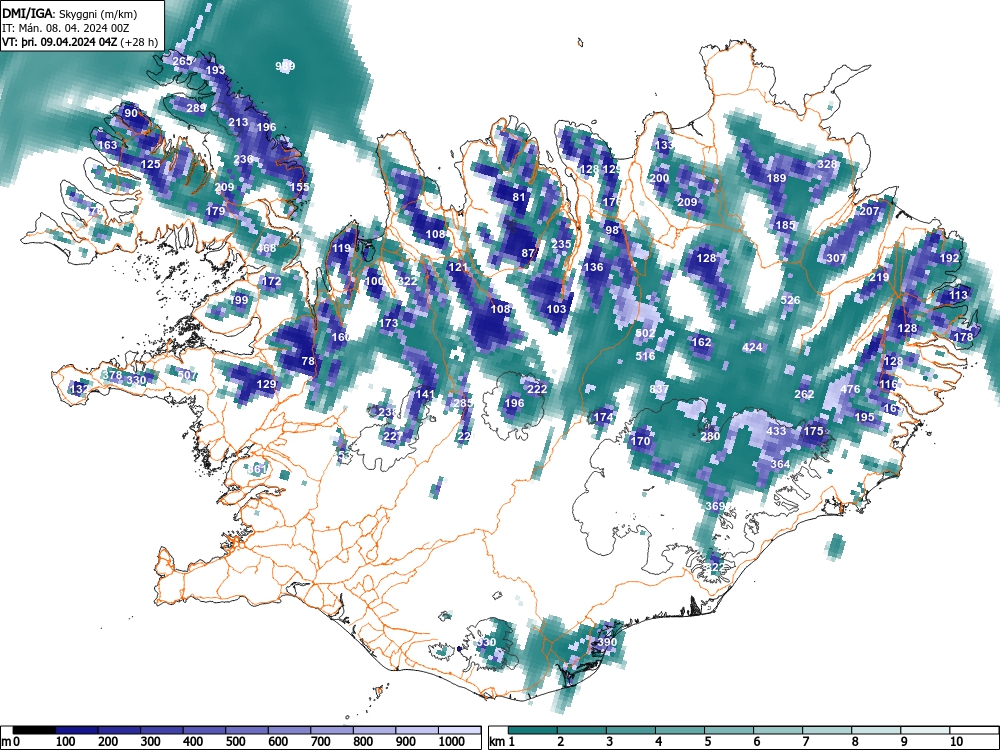Click the visibility value 213
The image size is (1000, 750).
coord(238,122)
